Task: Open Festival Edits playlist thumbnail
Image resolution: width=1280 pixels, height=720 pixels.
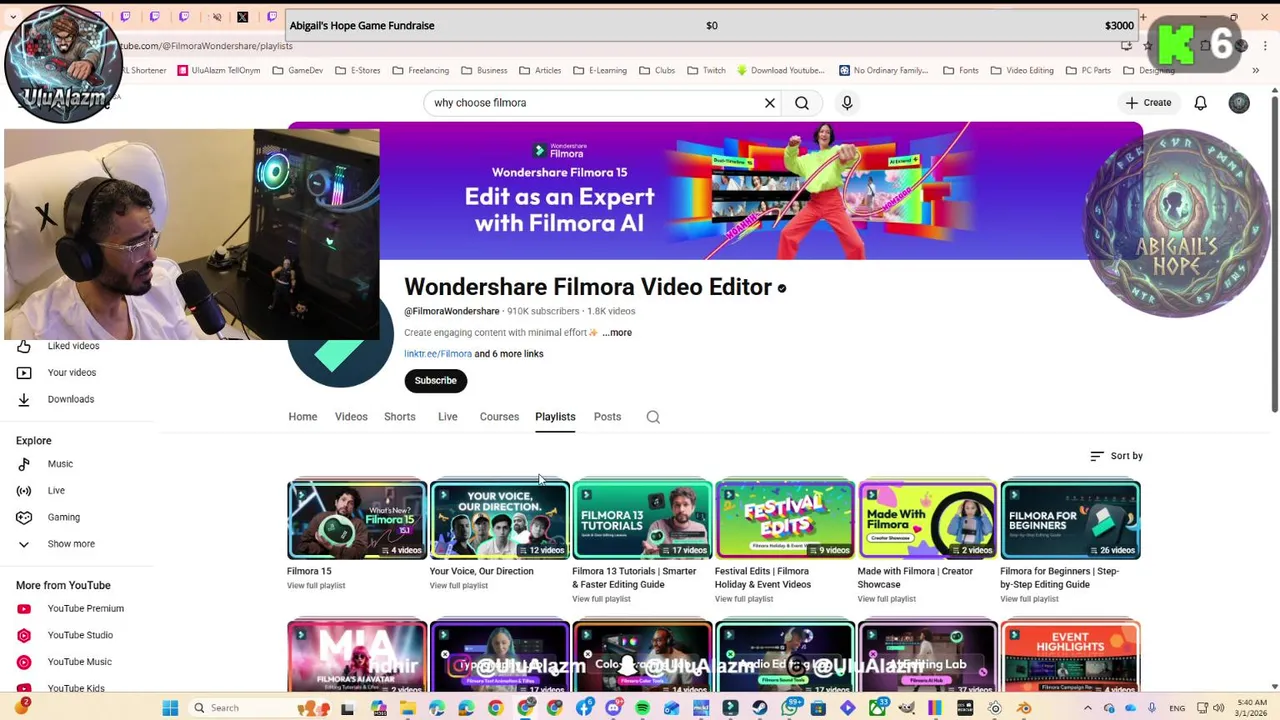Action: pos(785,520)
